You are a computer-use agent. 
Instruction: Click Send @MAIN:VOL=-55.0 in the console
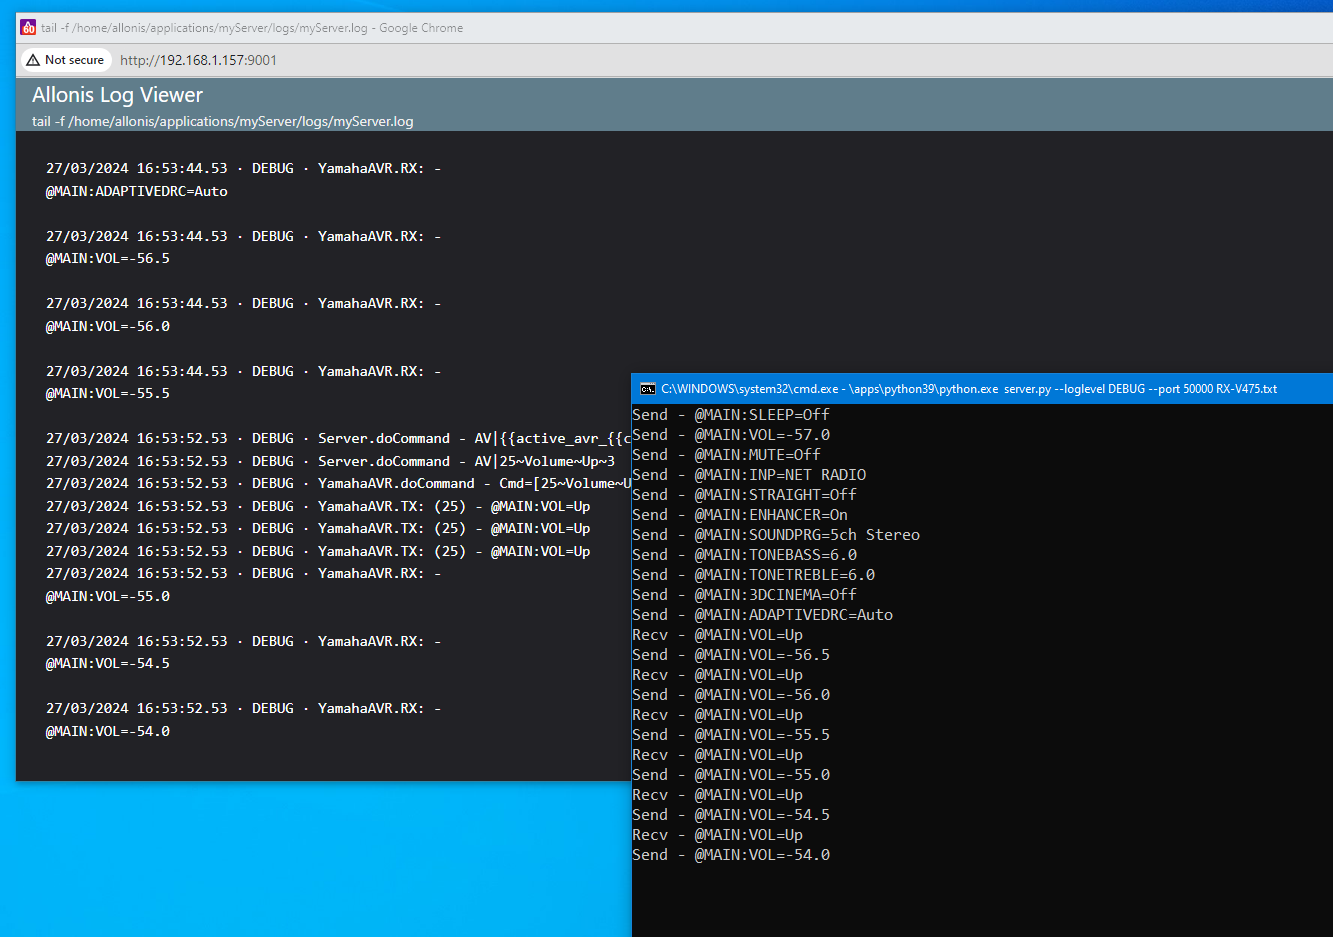tap(731, 774)
